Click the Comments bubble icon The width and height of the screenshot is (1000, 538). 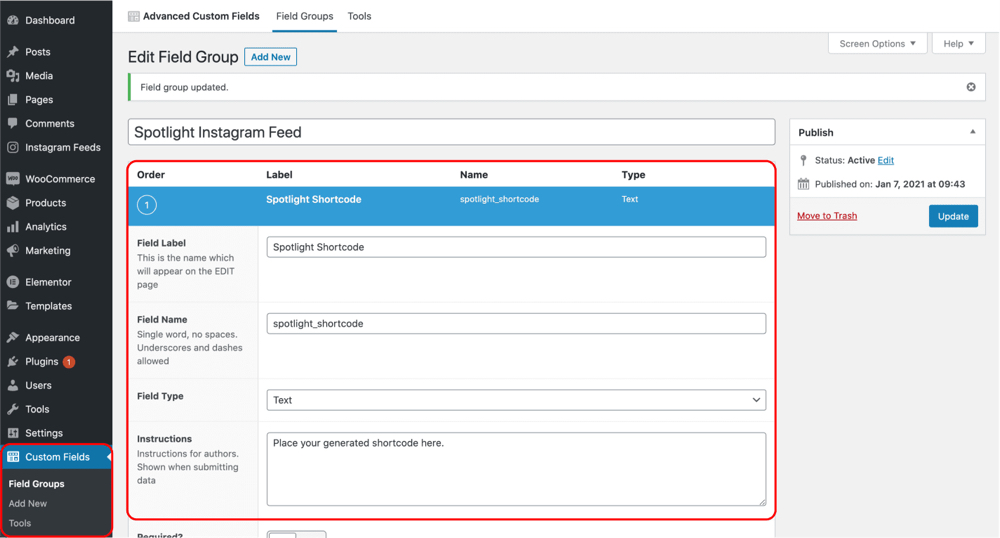13,123
